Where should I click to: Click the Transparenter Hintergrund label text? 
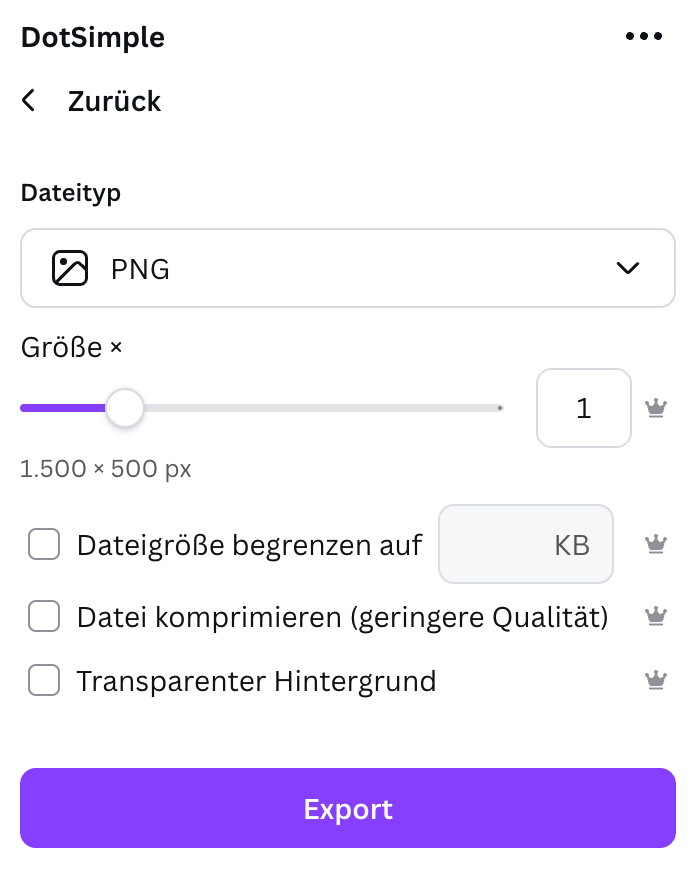[256, 681]
